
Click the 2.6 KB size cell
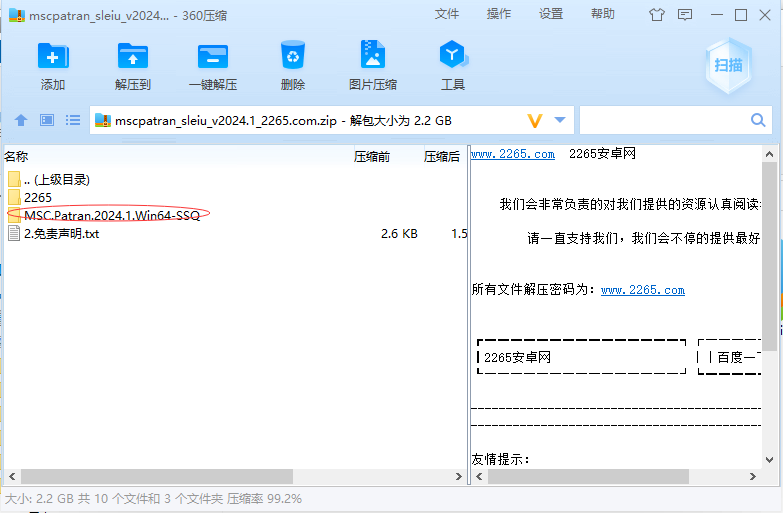399,233
